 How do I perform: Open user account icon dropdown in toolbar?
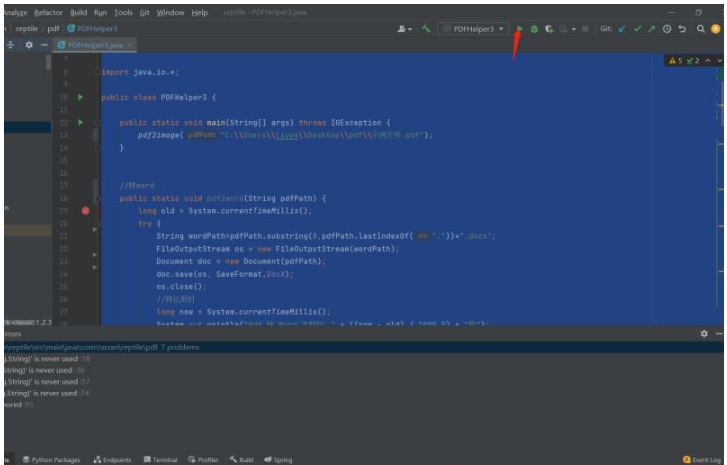point(404,29)
